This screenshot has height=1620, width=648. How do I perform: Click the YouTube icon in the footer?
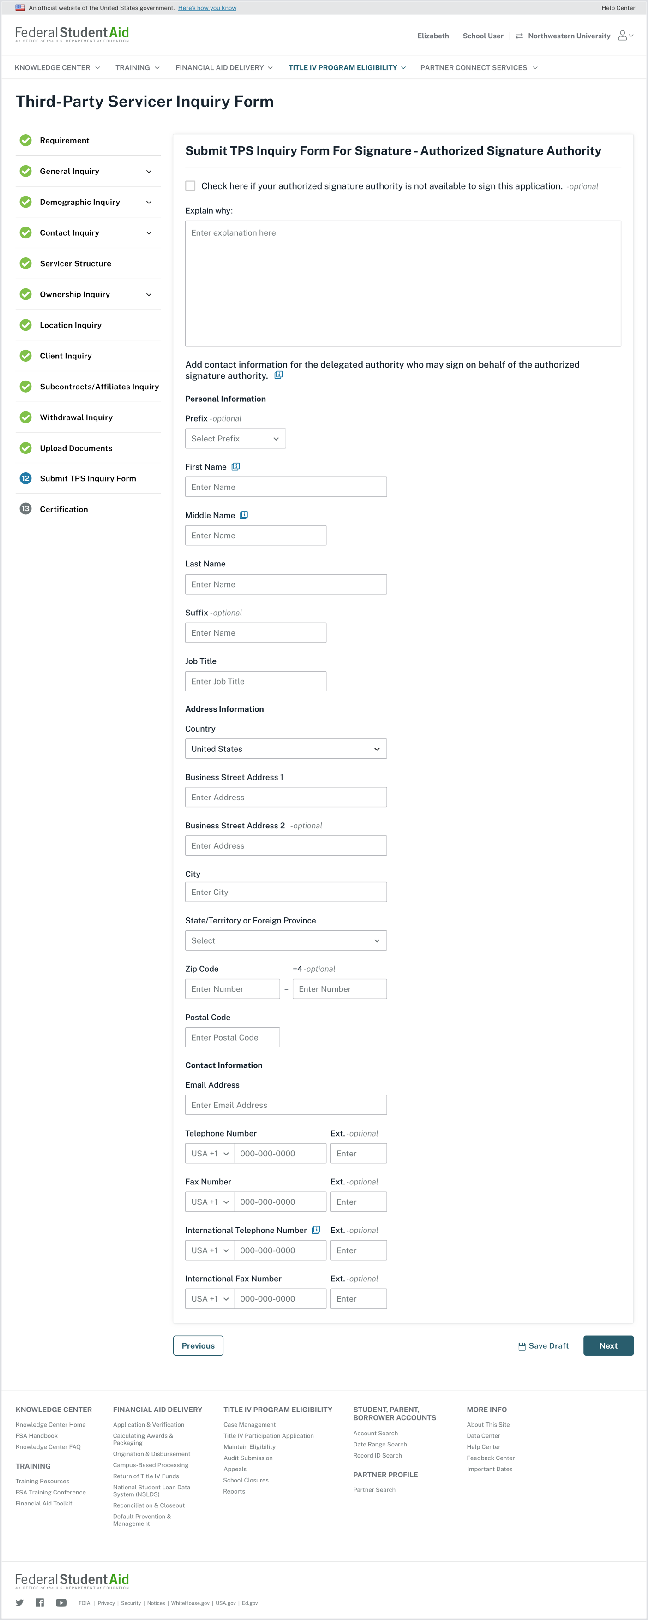[x=61, y=1602]
